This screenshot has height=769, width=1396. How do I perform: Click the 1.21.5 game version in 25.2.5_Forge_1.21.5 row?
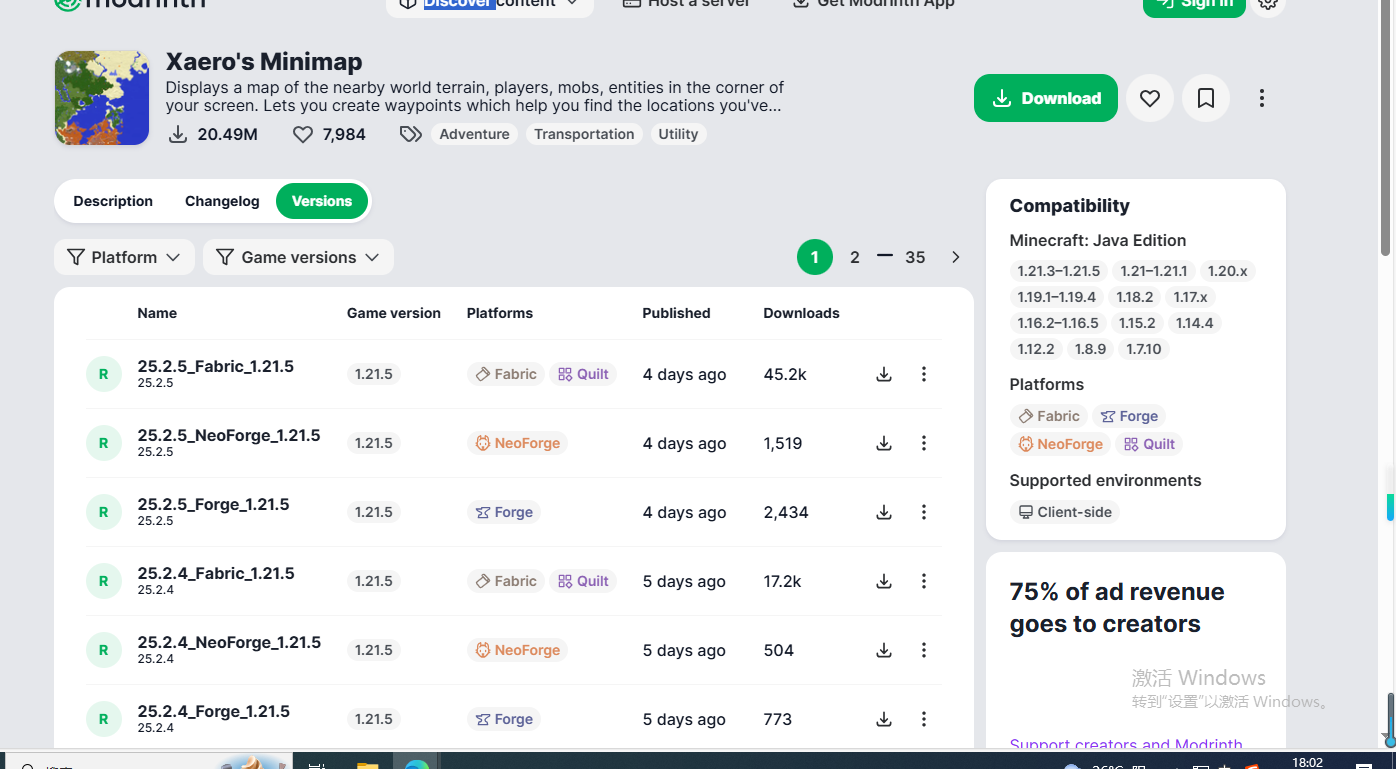tap(374, 512)
